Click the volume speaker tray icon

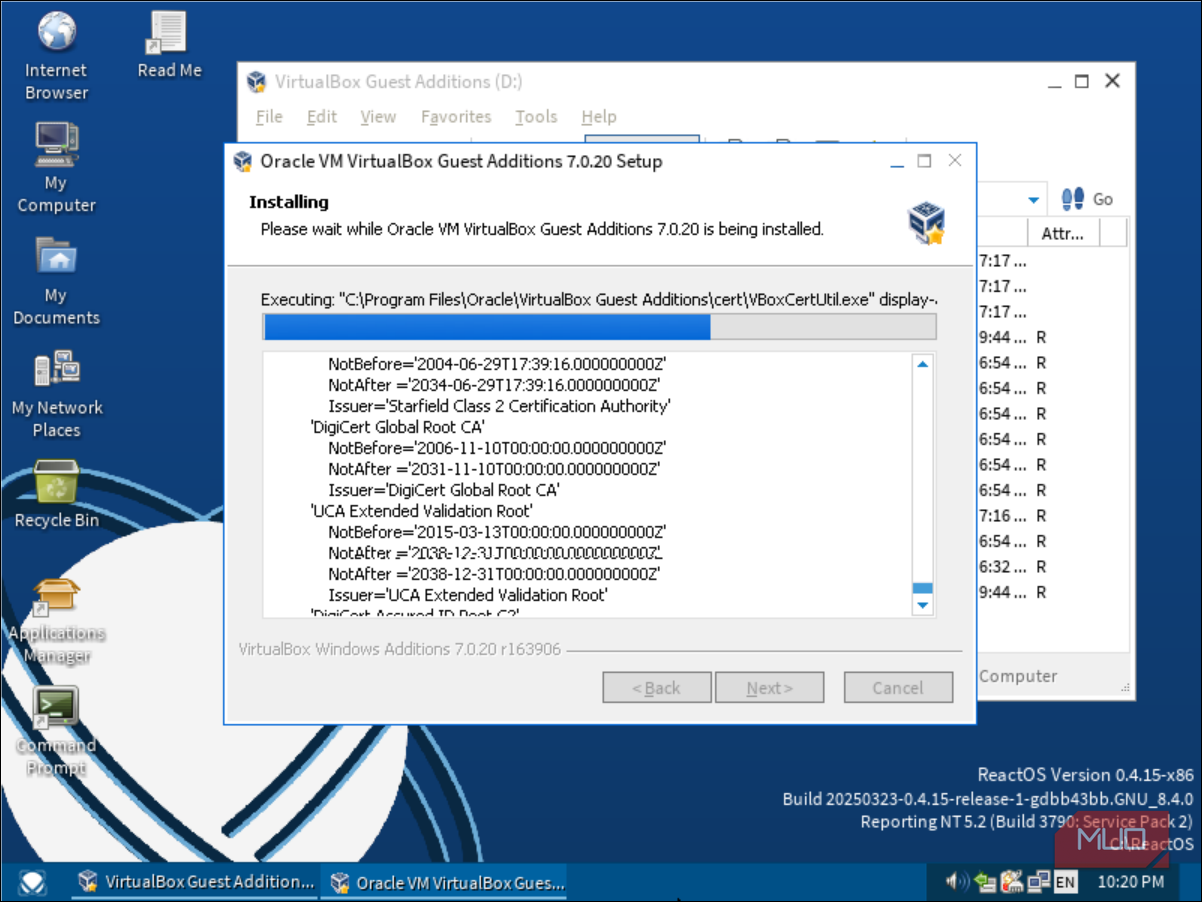[x=956, y=881]
